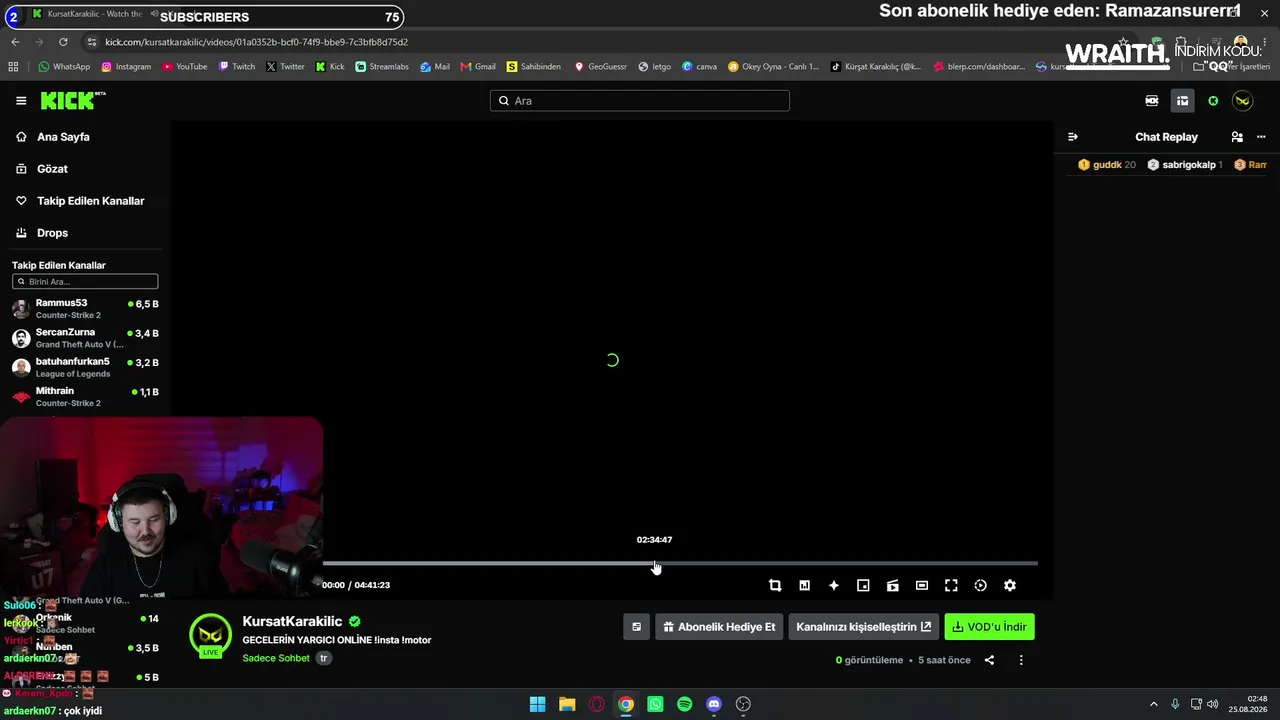Click the KursatKarakilic channel name

(x=292, y=622)
